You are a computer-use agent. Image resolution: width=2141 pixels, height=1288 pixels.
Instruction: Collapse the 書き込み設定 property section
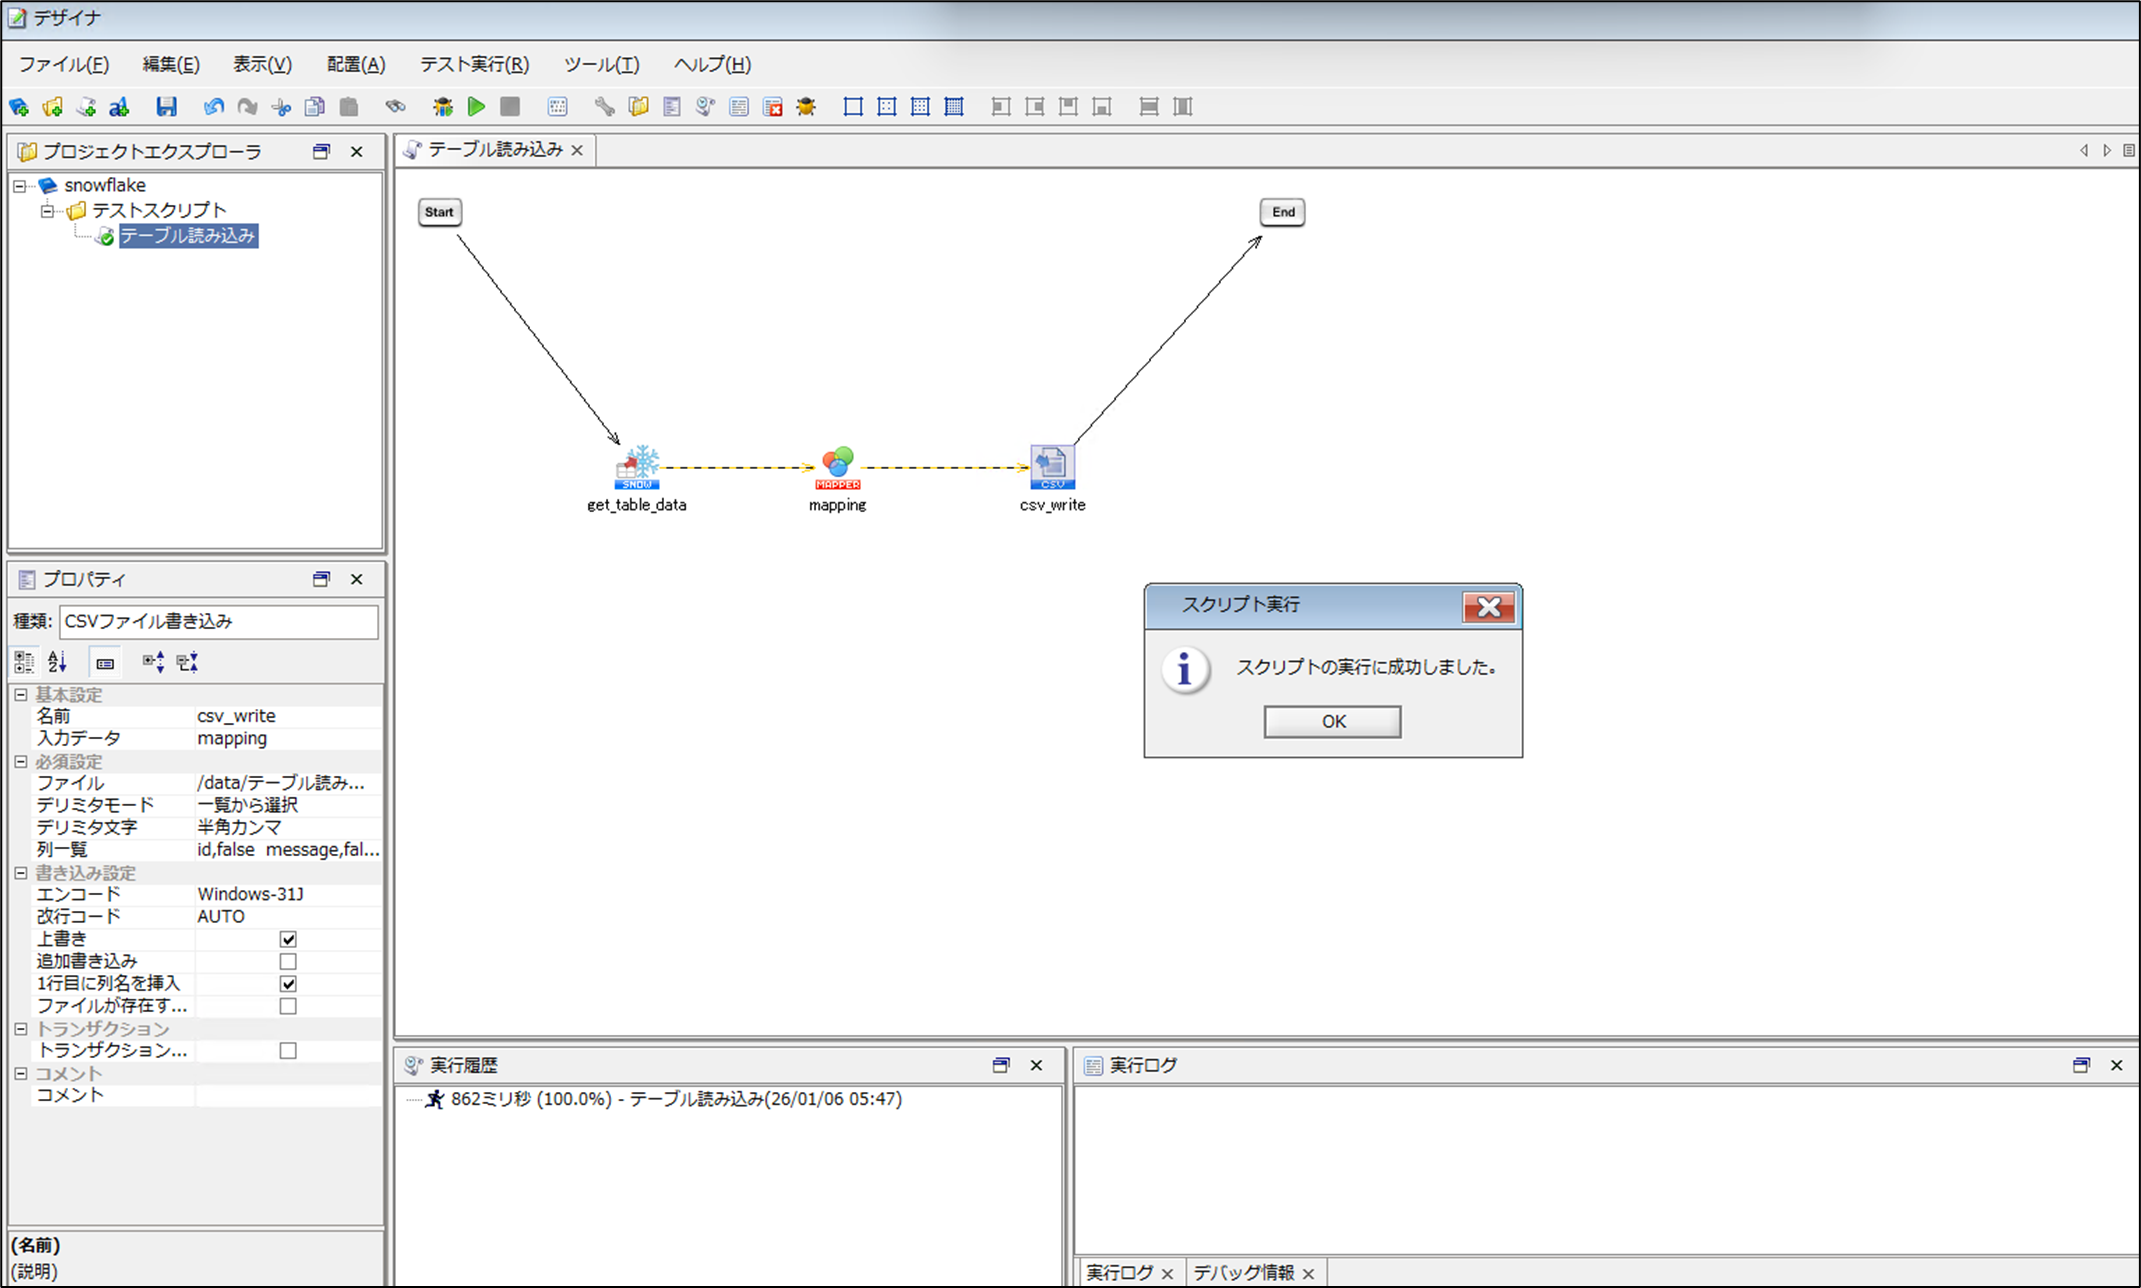click(21, 873)
